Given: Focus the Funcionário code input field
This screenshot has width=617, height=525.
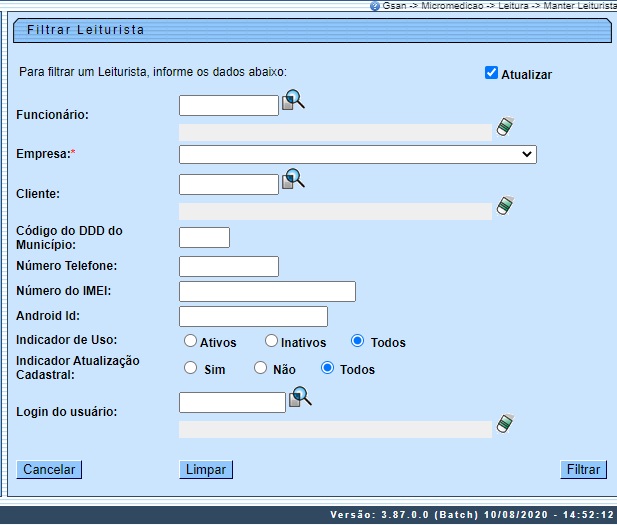Looking at the screenshot, I should (x=229, y=105).
